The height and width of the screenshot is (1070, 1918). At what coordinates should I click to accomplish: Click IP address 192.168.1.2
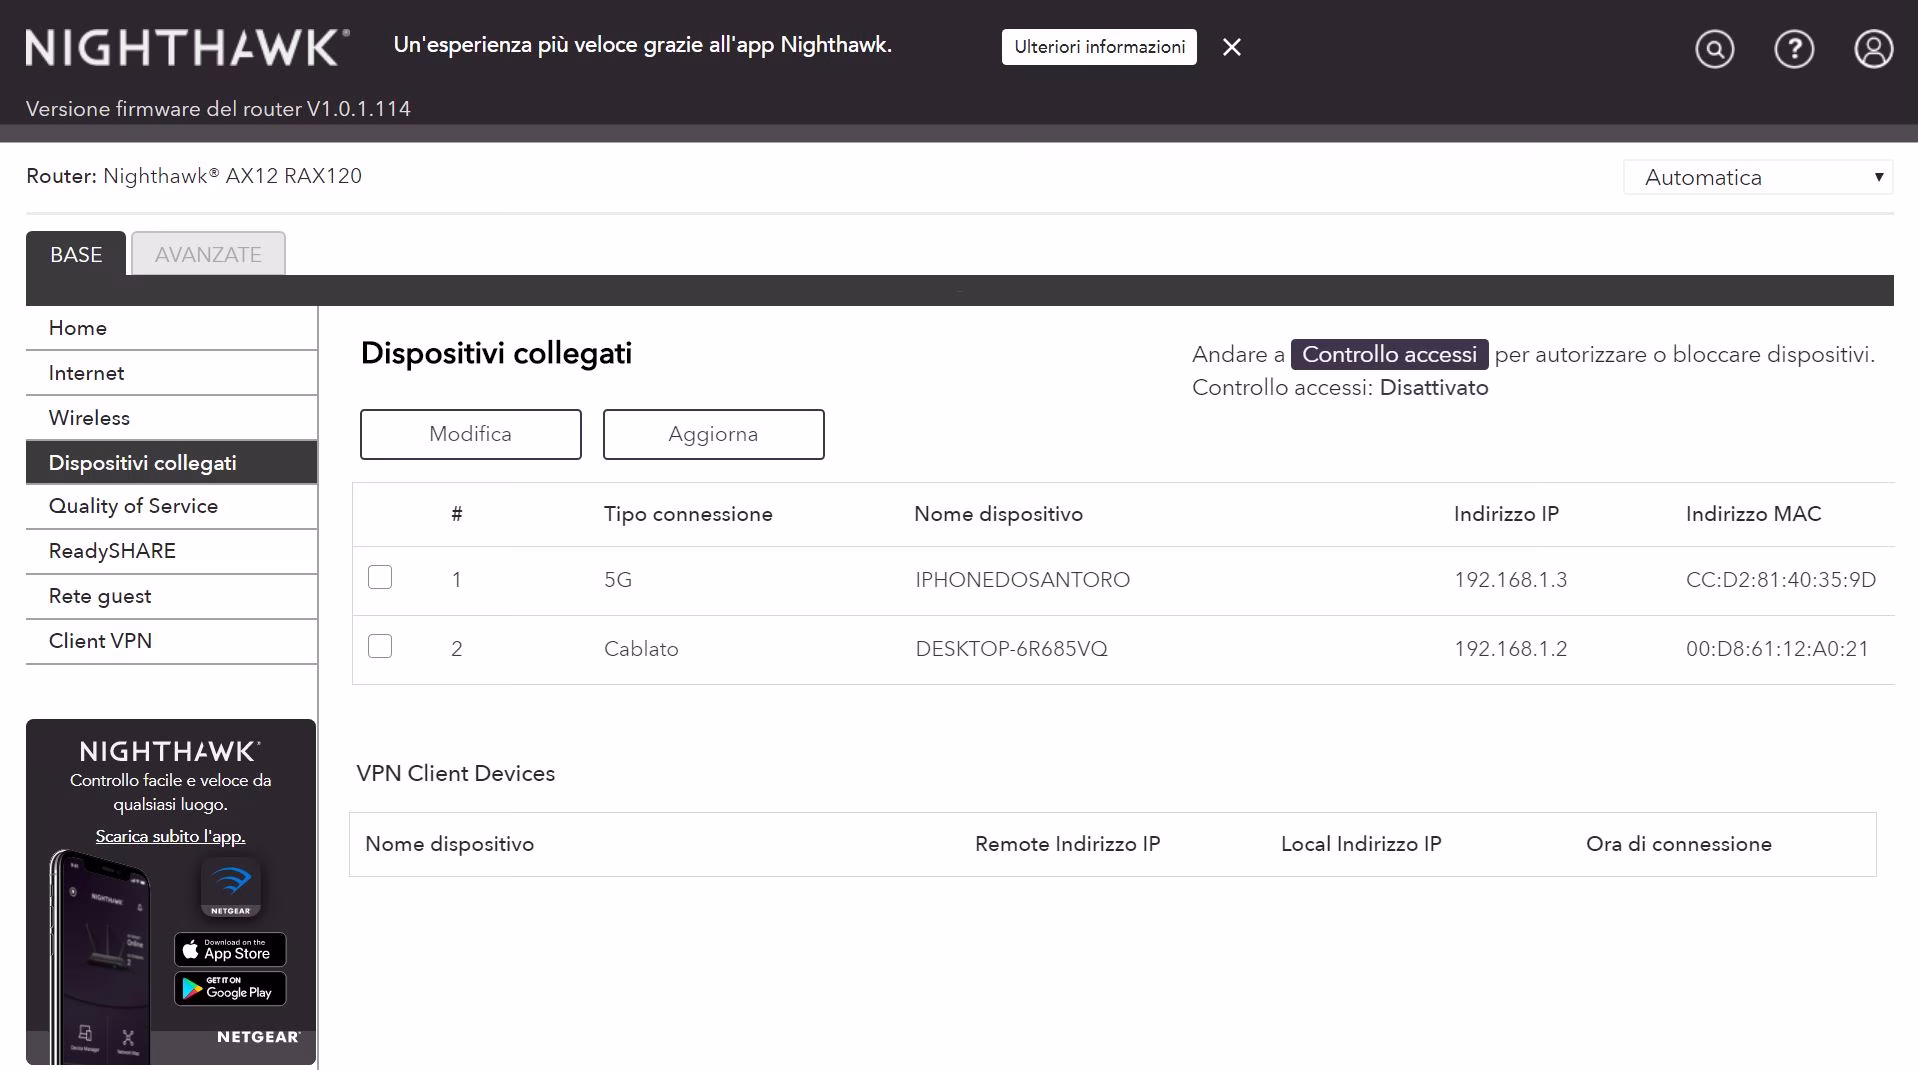coord(1510,649)
